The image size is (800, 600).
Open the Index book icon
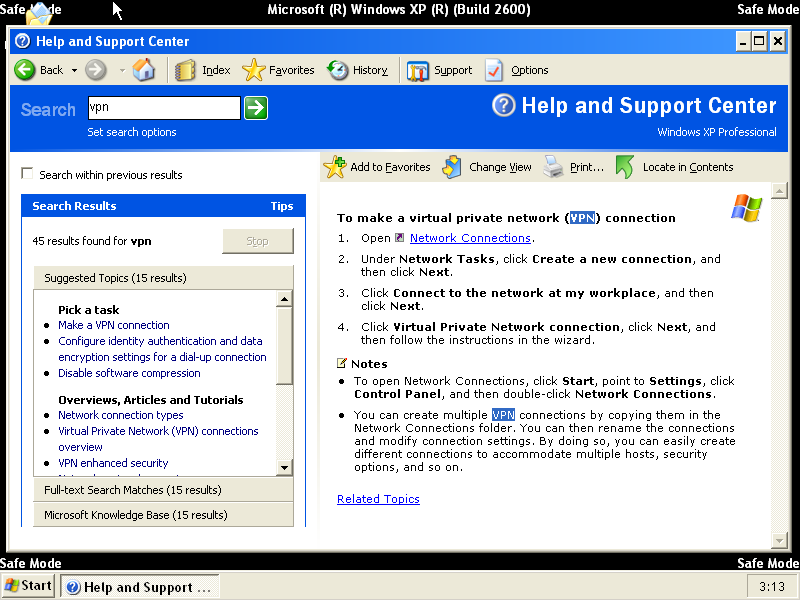coord(185,70)
